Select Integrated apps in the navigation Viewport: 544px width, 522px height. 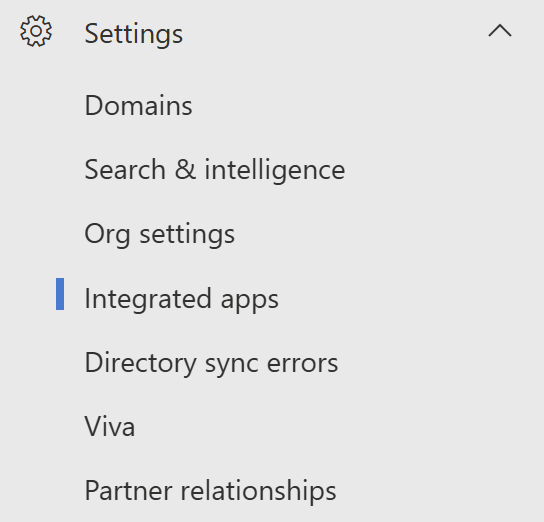181,299
